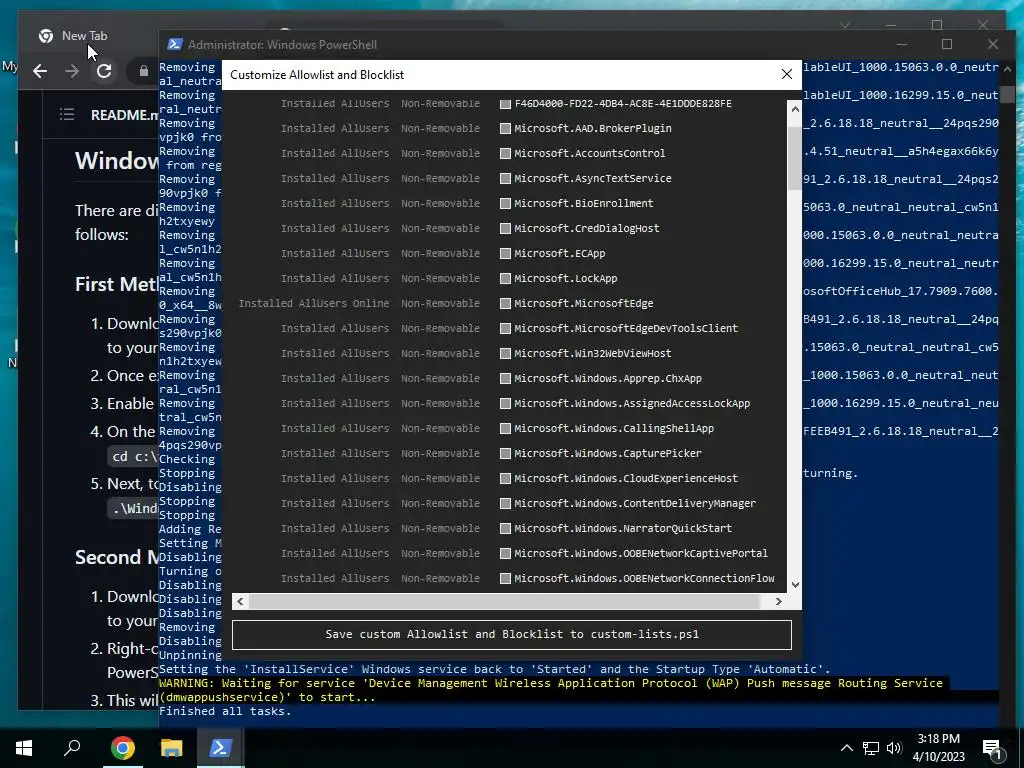Toggle the Microsoft.MicrosoftEdge checkbox
Viewport: 1024px width, 768px height.
pos(505,304)
